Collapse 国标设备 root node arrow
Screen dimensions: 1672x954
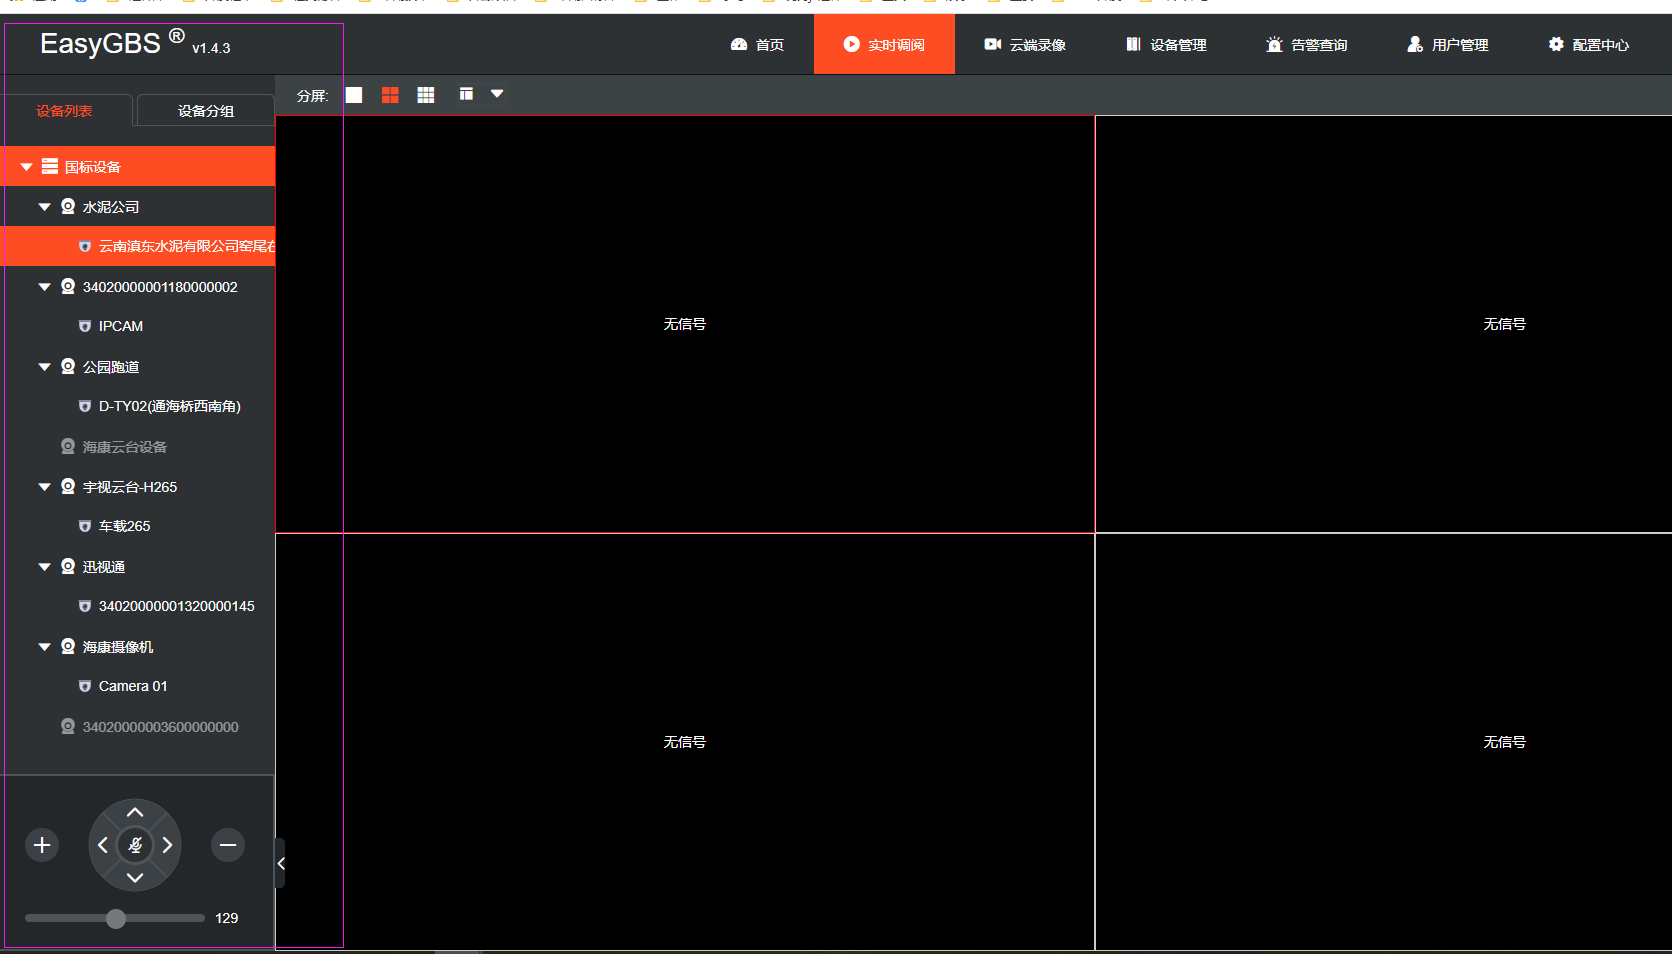coord(27,167)
